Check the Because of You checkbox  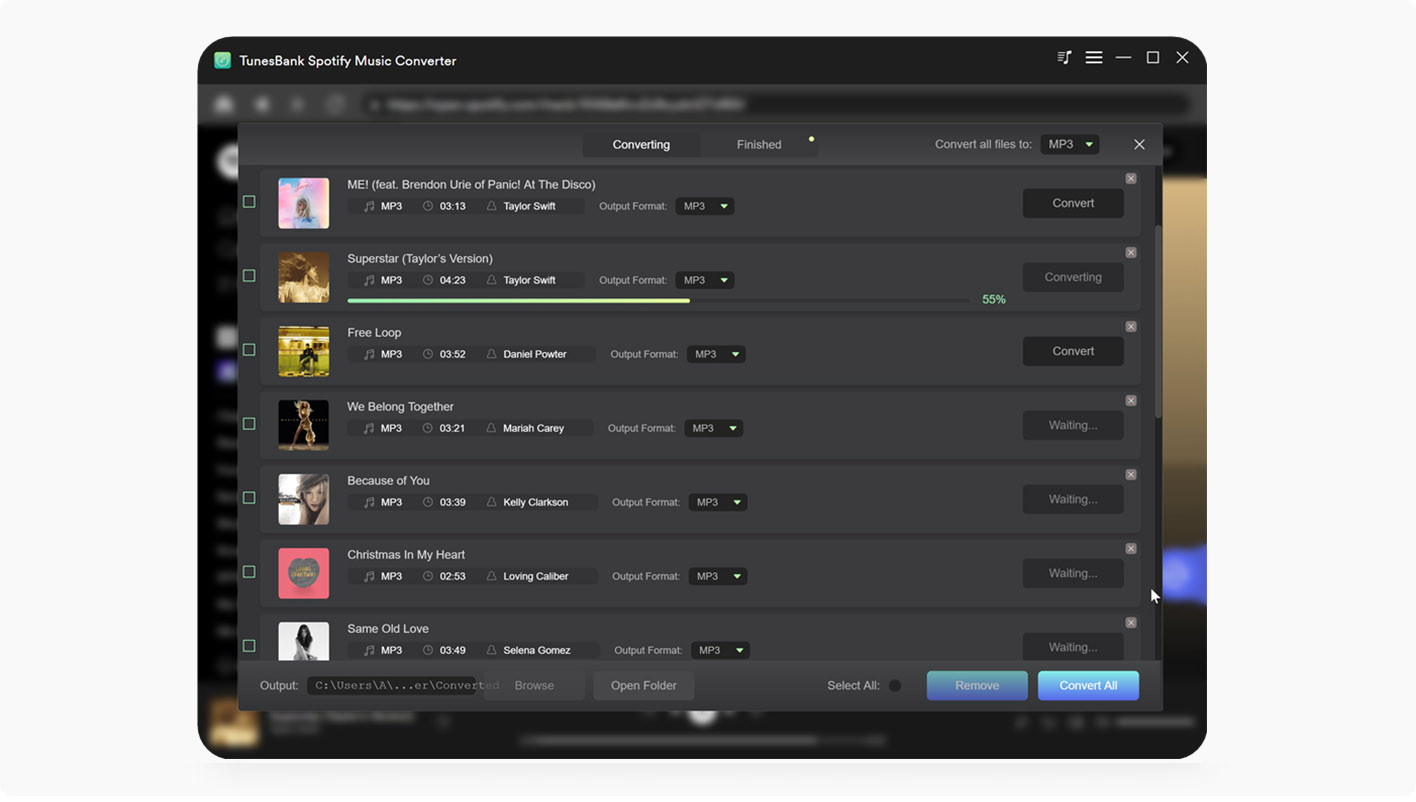coord(249,498)
